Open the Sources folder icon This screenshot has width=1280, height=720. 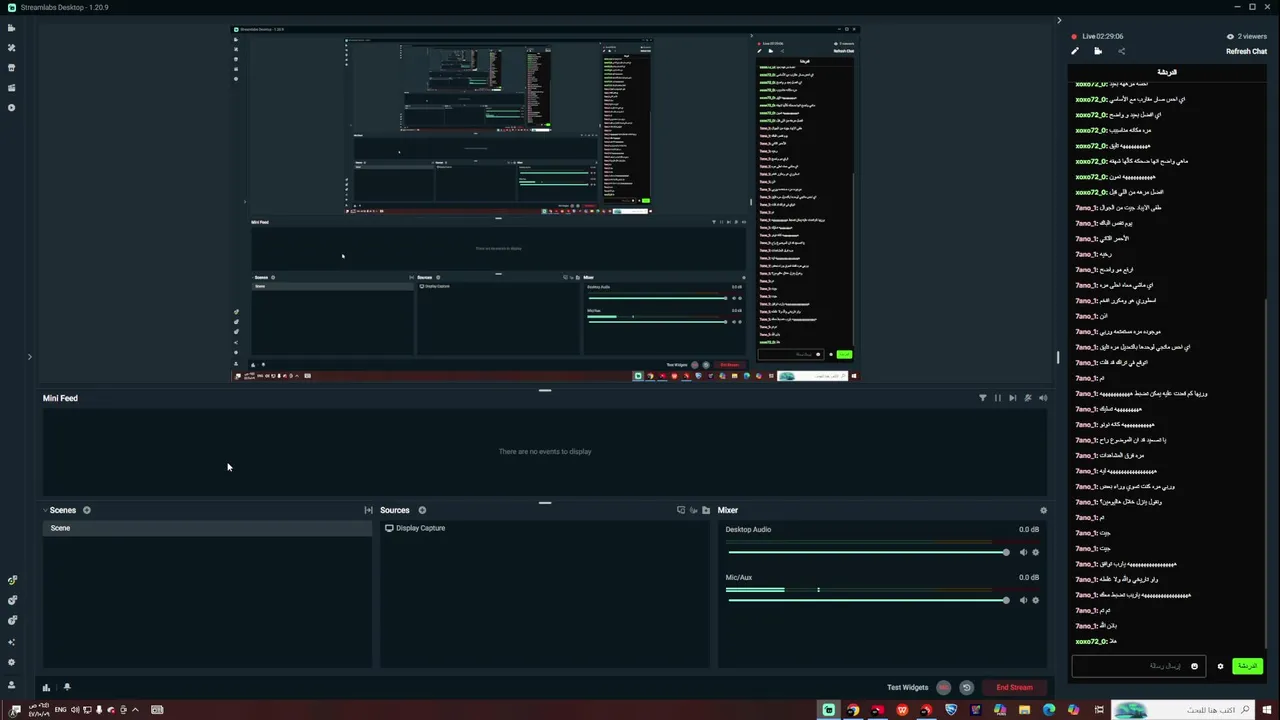706,510
